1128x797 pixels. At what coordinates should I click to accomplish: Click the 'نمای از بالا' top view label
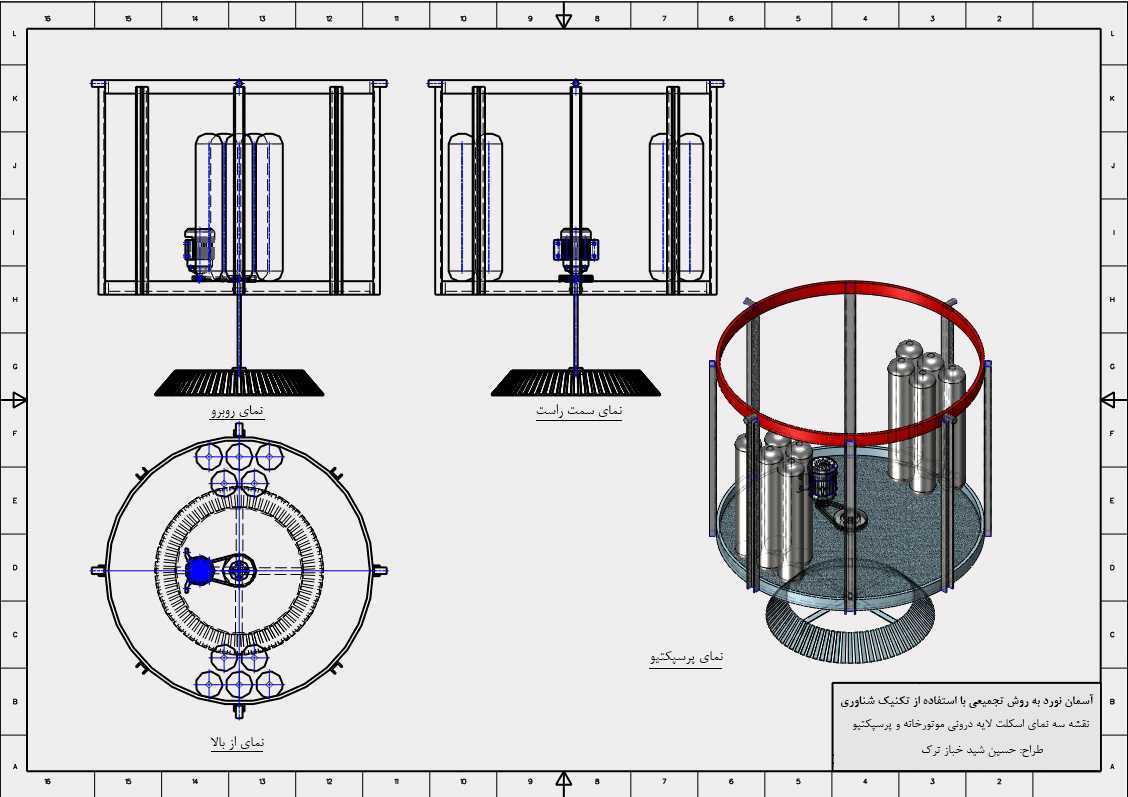(237, 742)
